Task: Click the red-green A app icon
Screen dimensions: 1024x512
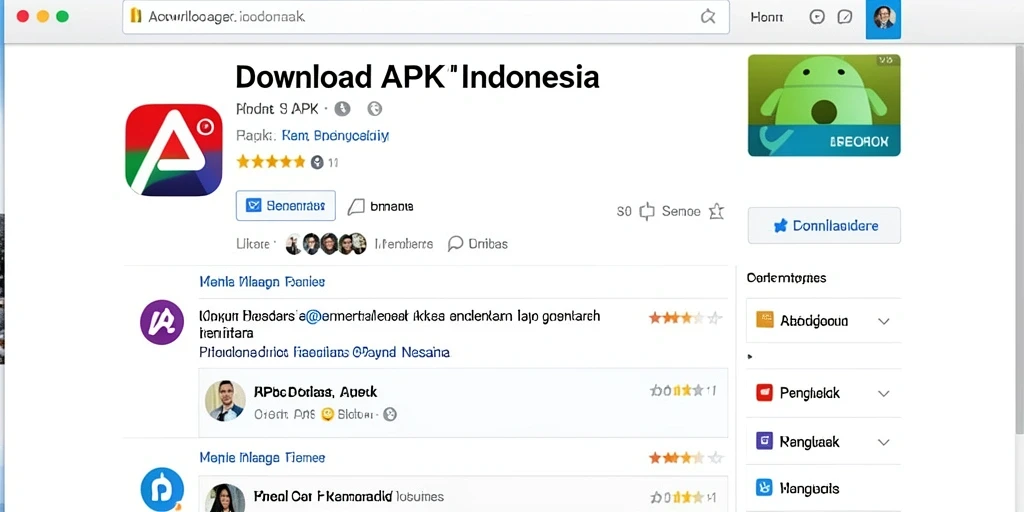Action: (x=174, y=150)
